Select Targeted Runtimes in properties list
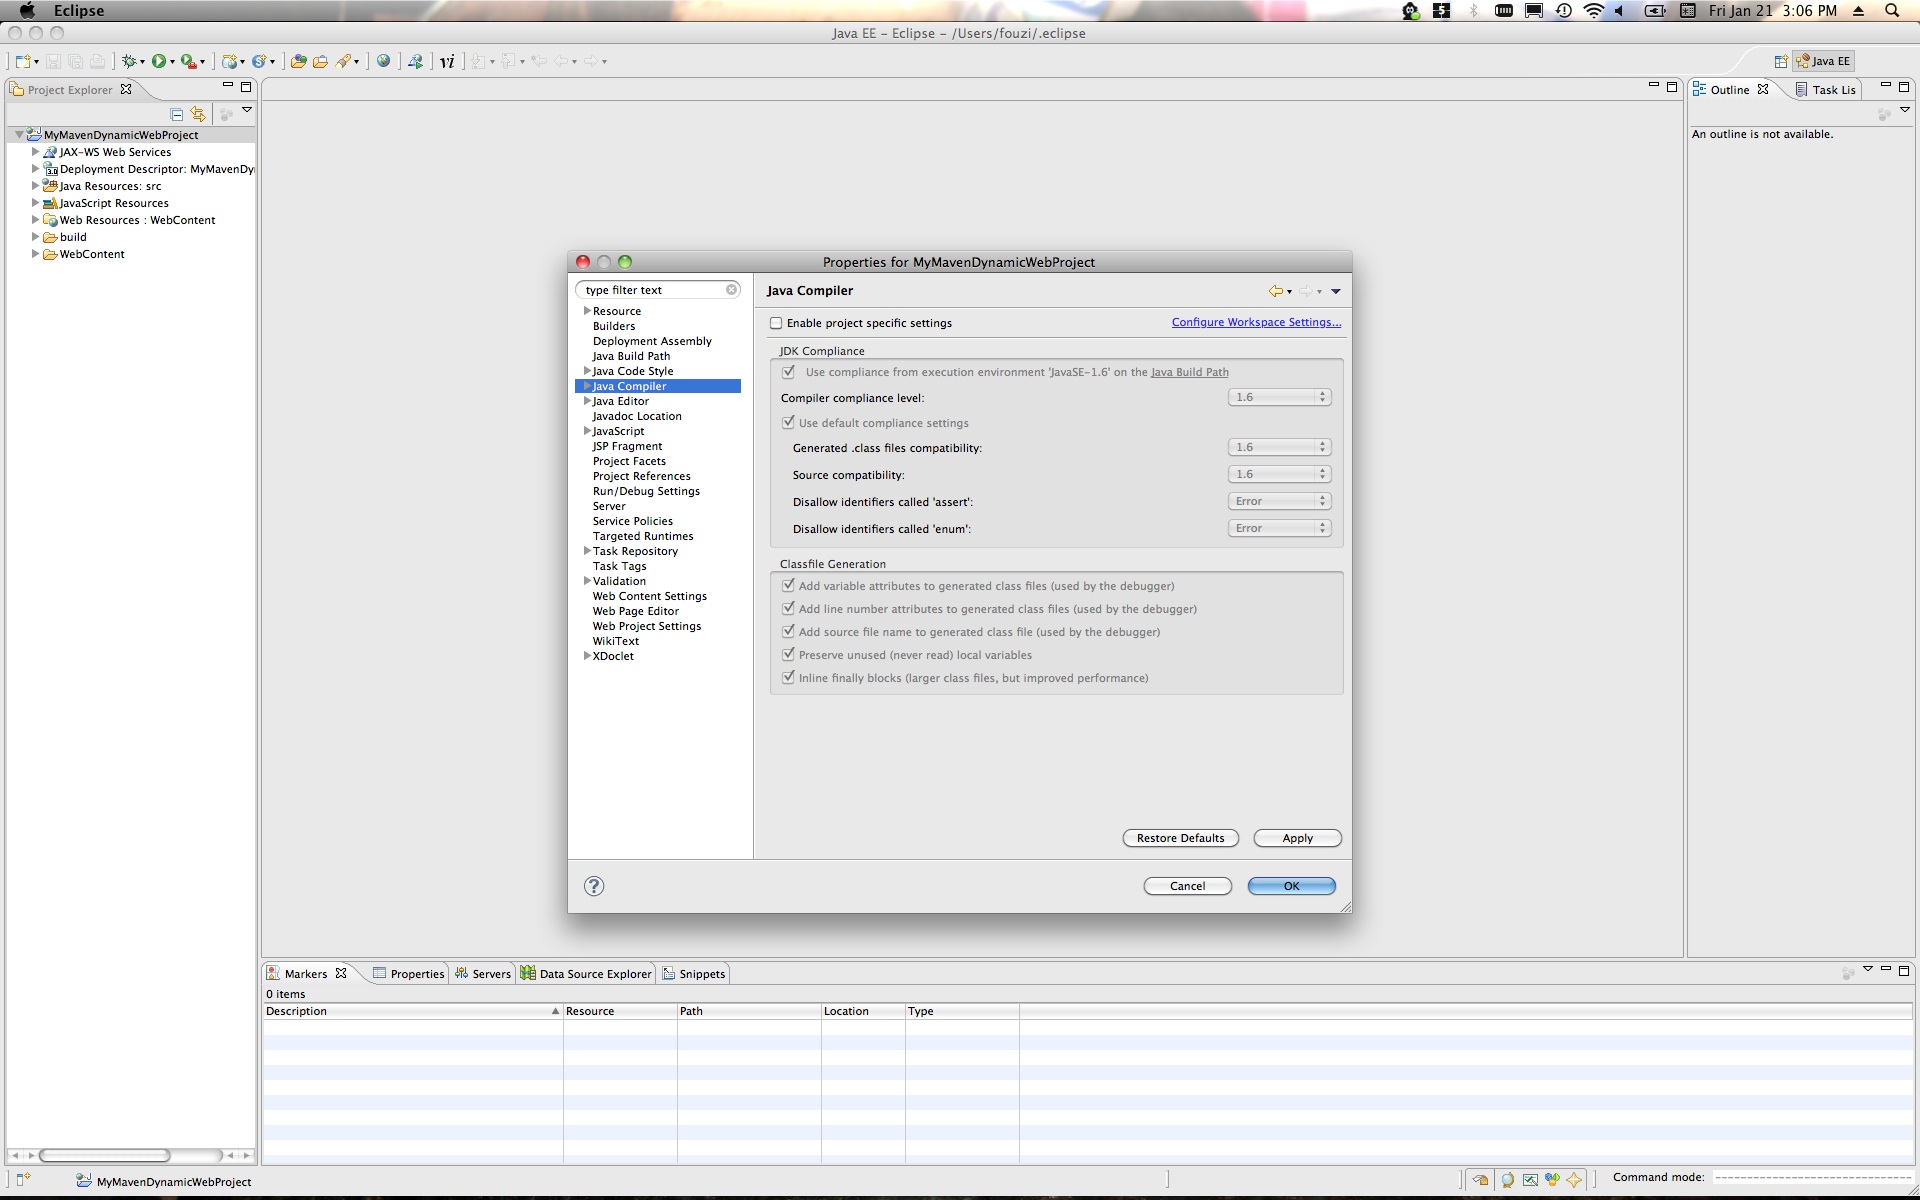The image size is (1920, 1200). point(643,536)
